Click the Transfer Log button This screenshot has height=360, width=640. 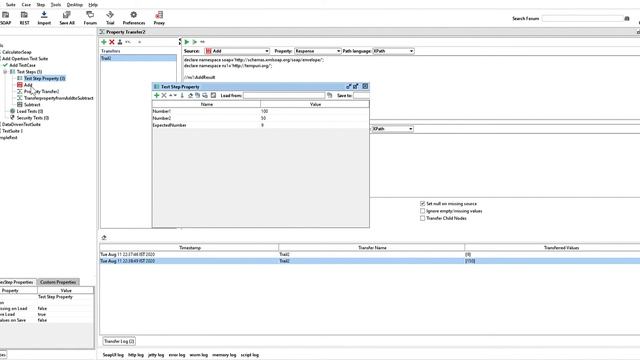click(119, 341)
